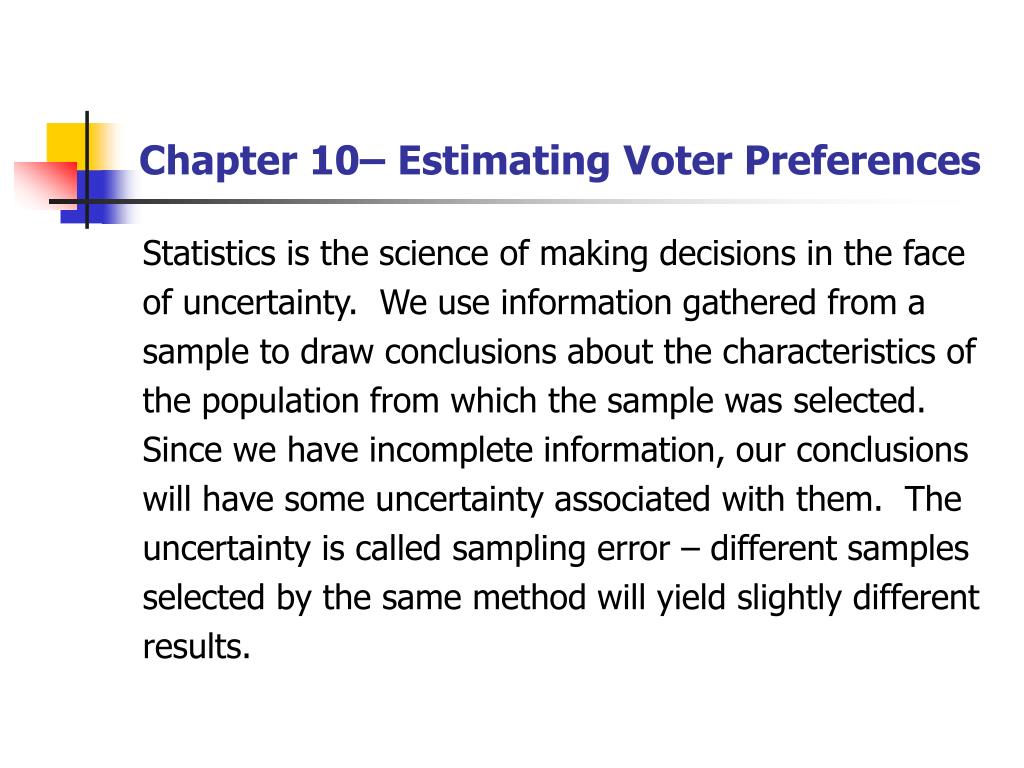Click the word 'uncertainty.' on the second line
1024x768 pixels.
coord(270,304)
